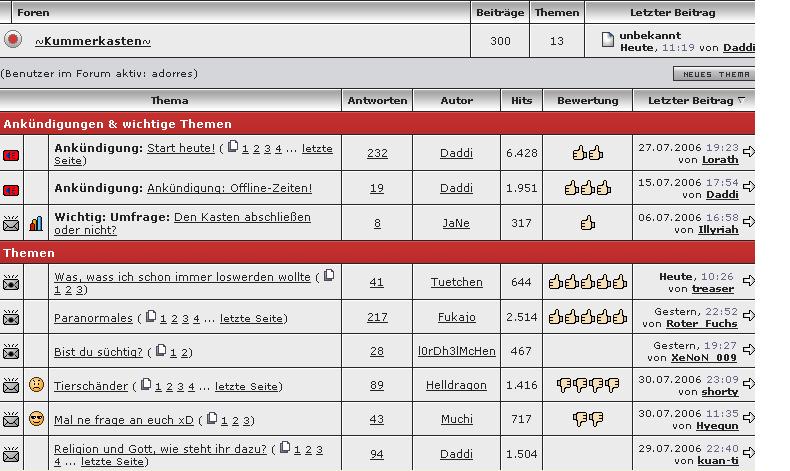The height and width of the screenshot is (471, 790).
Task: Sort threads by Letzter Beitrag column arrow
Action: tap(741, 100)
